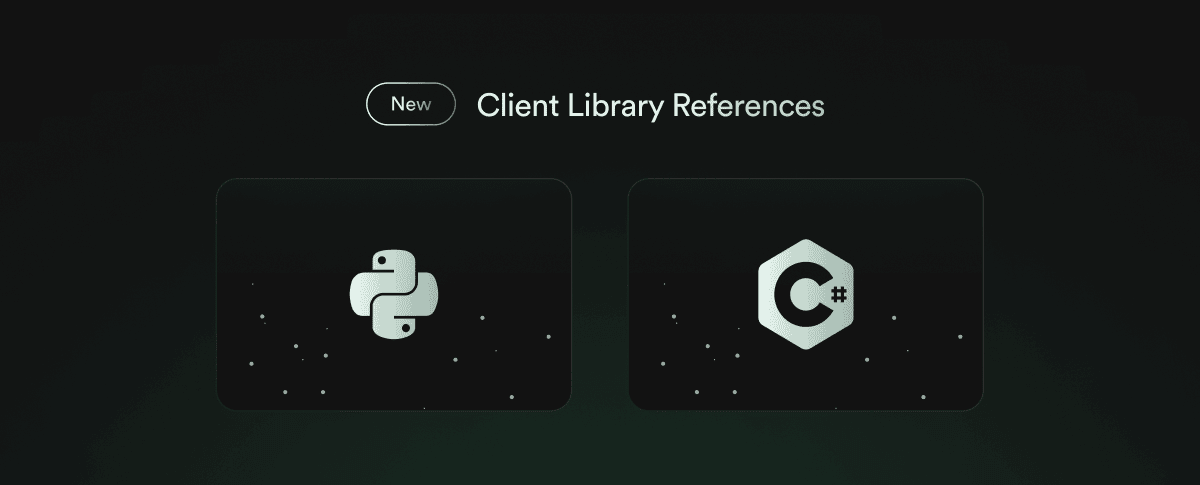The height and width of the screenshot is (485, 1200).
Task: Click the eye dot on Python's bottom snake
Action: pyautogui.click(x=406, y=327)
